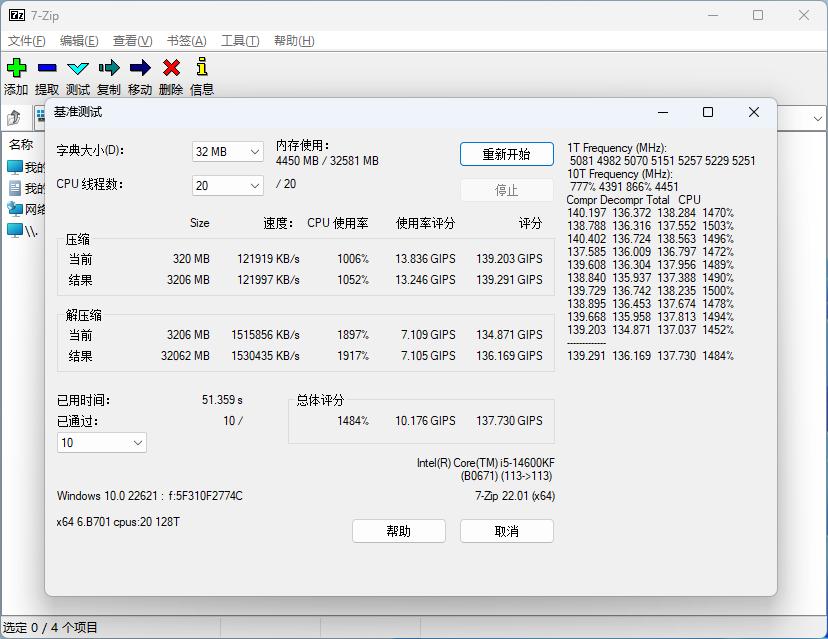Click the 名称 column header
The width and height of the screenshot is (828, 639).
[21, 144]
